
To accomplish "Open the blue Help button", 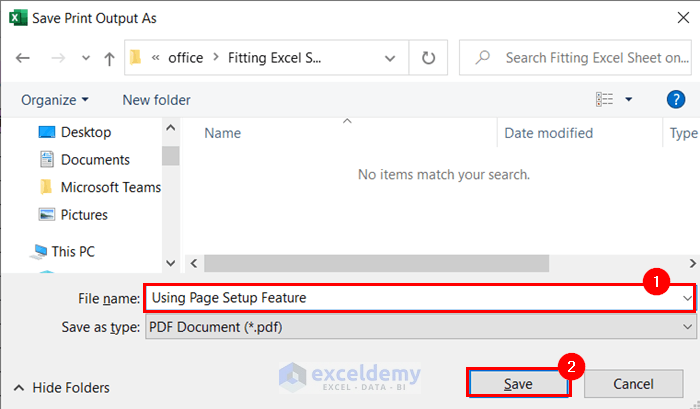I will [x=675, y=99].
